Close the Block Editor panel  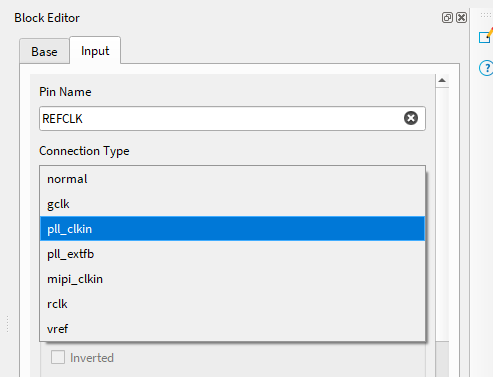(462, 18)
